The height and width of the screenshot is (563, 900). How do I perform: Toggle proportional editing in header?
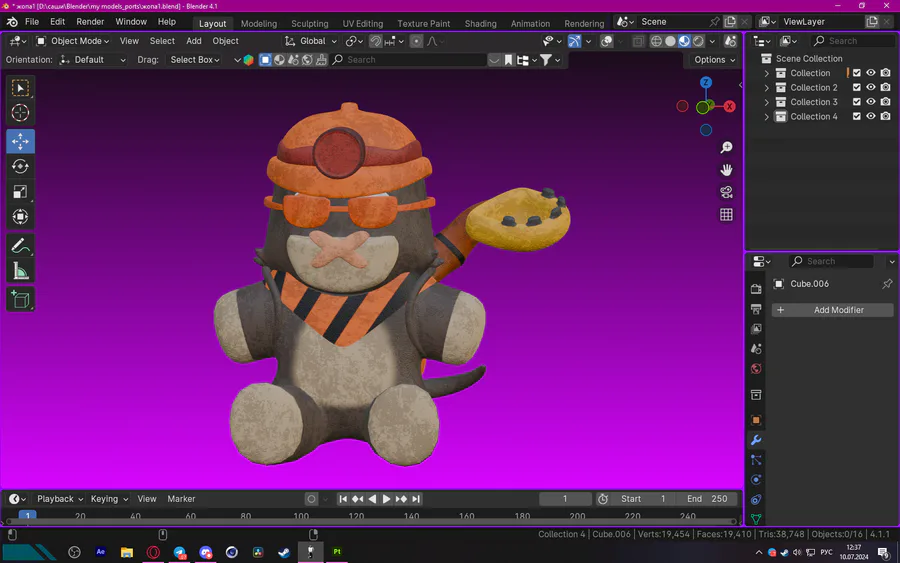[417, 41]
